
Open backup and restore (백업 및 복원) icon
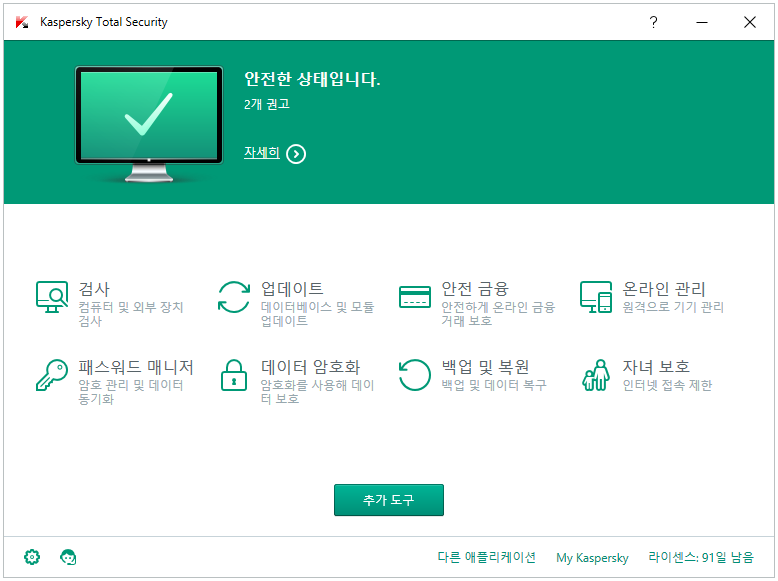(x=415, y=375)
